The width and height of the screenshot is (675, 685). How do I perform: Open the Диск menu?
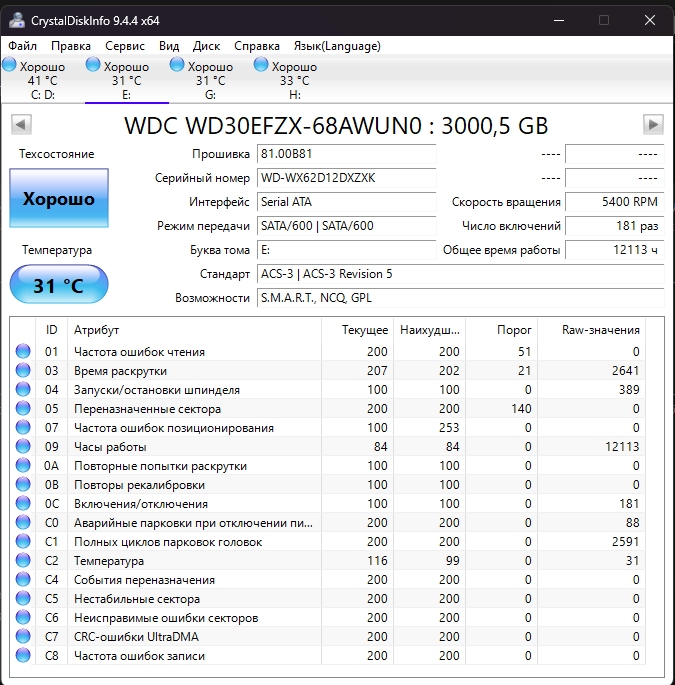coord(206,46)
